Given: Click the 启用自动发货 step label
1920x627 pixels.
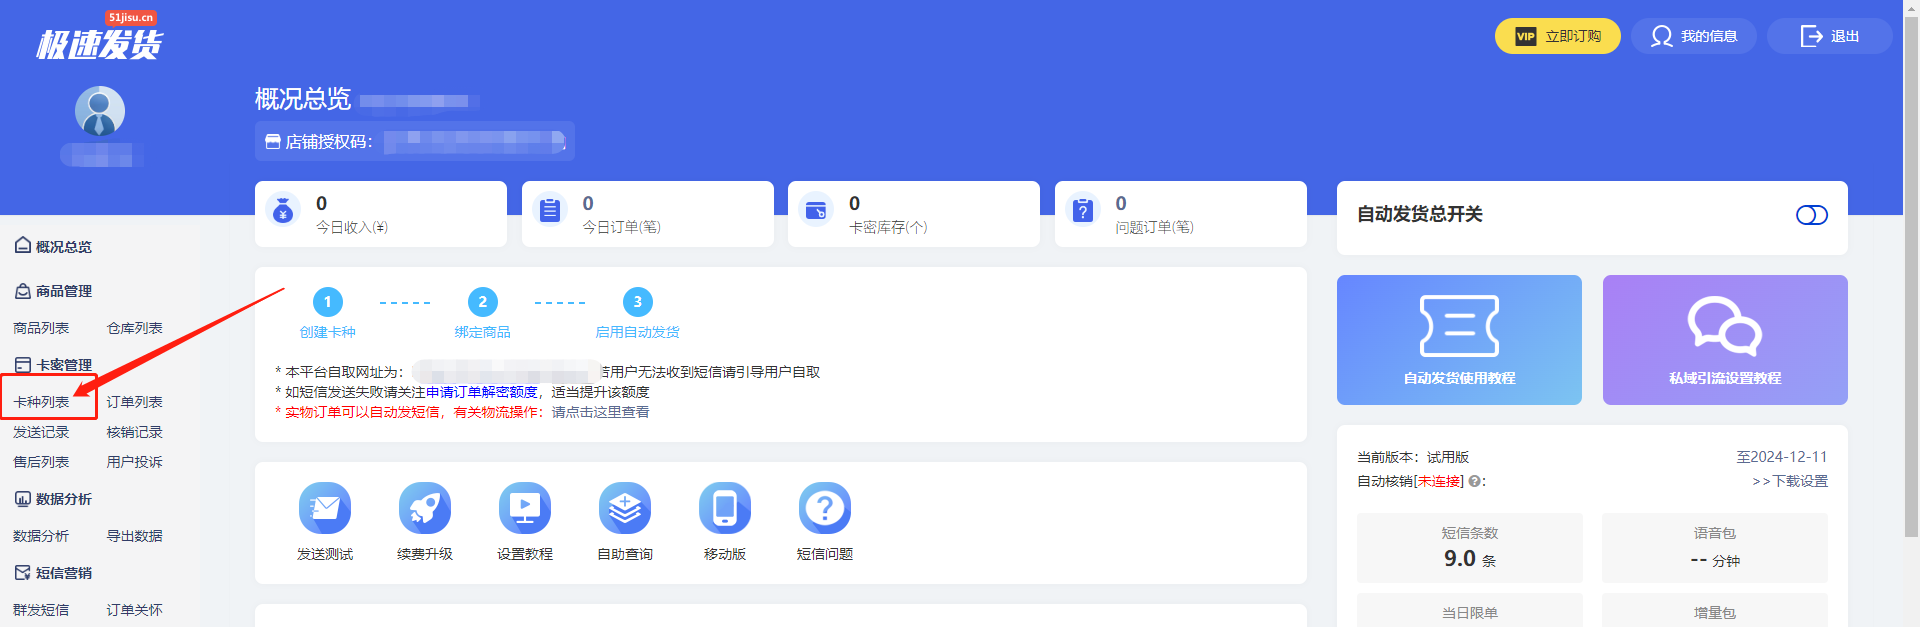Looking at the screenshot, I should [638, 332].
